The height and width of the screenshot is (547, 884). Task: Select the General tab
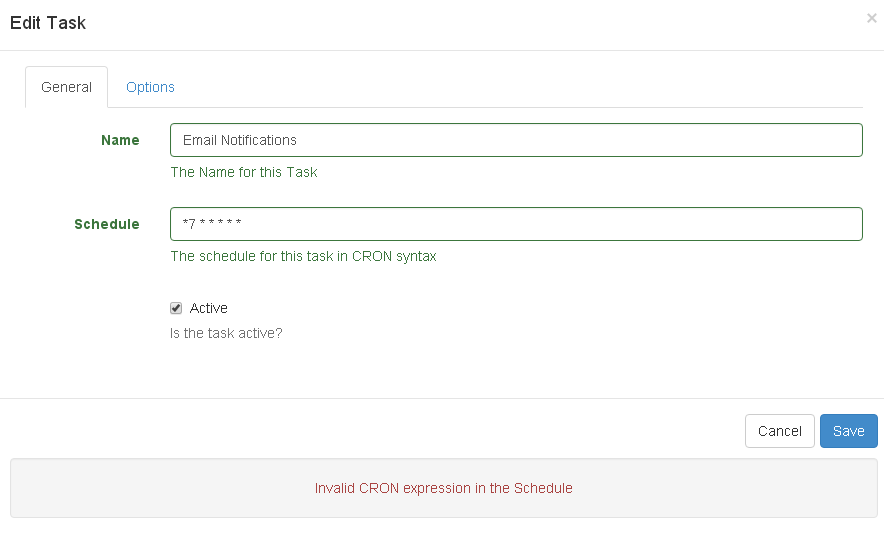pos(67,87)
